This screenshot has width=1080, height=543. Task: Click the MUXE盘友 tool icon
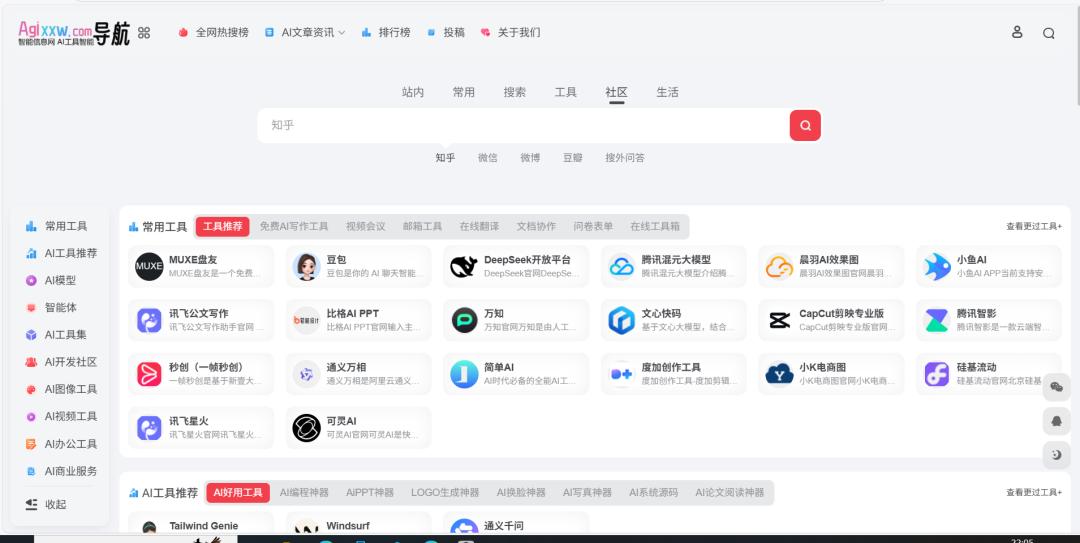click(149, 267)
